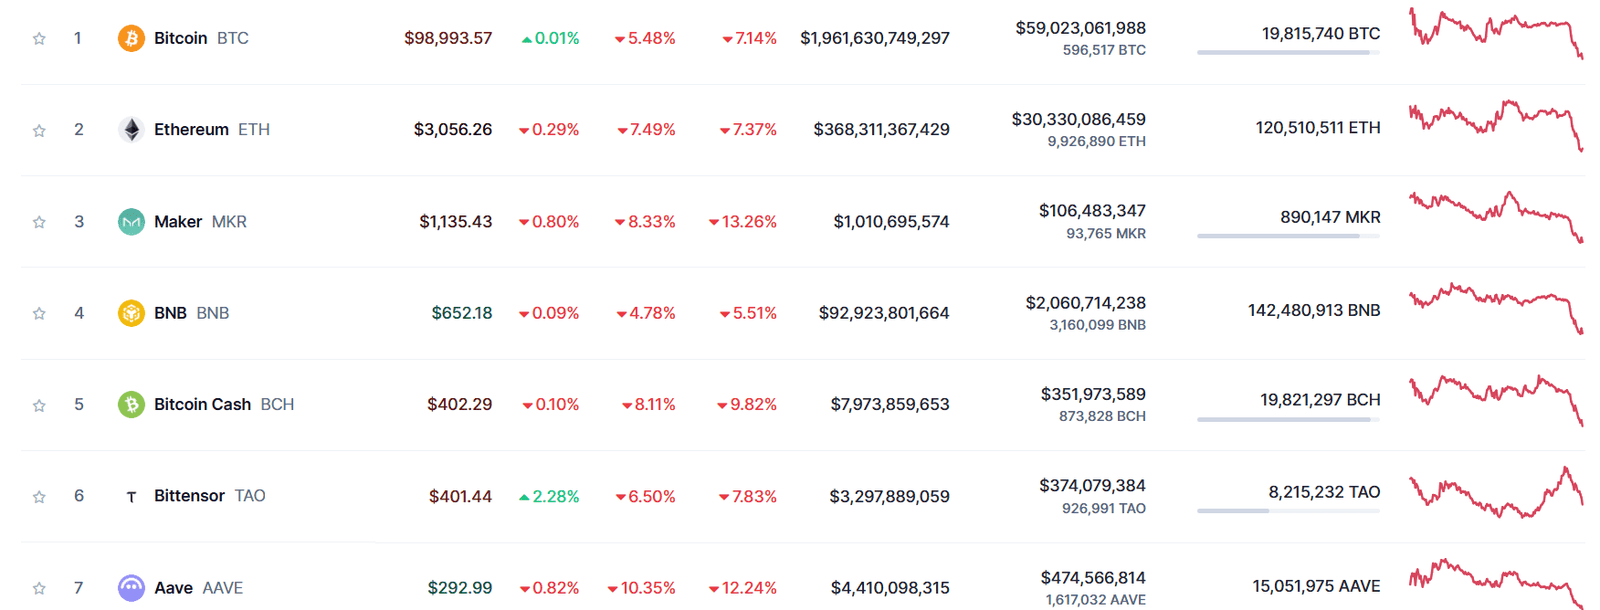Viewport: 1600px width, 610px height.
Task: Click the Aave sparkline graph
Action: point(1494,582)
